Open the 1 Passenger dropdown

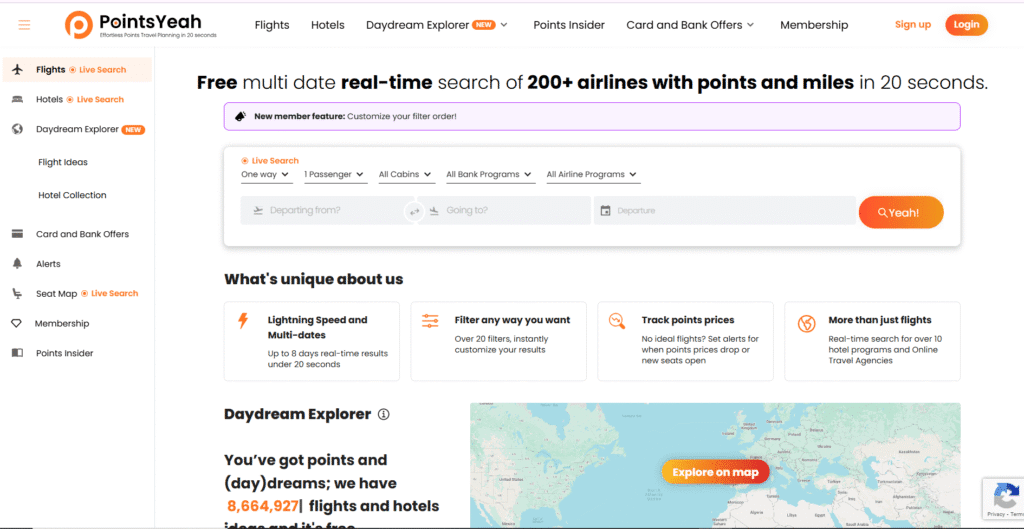[x=334, y=175]
